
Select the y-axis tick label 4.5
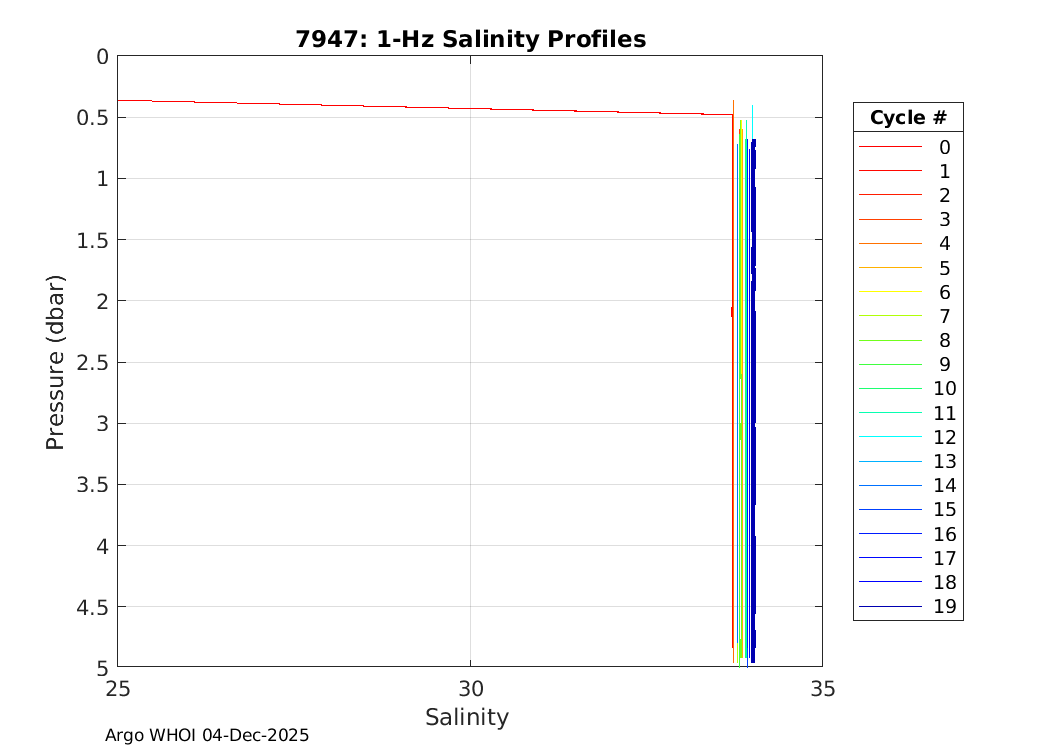[92, 606]
